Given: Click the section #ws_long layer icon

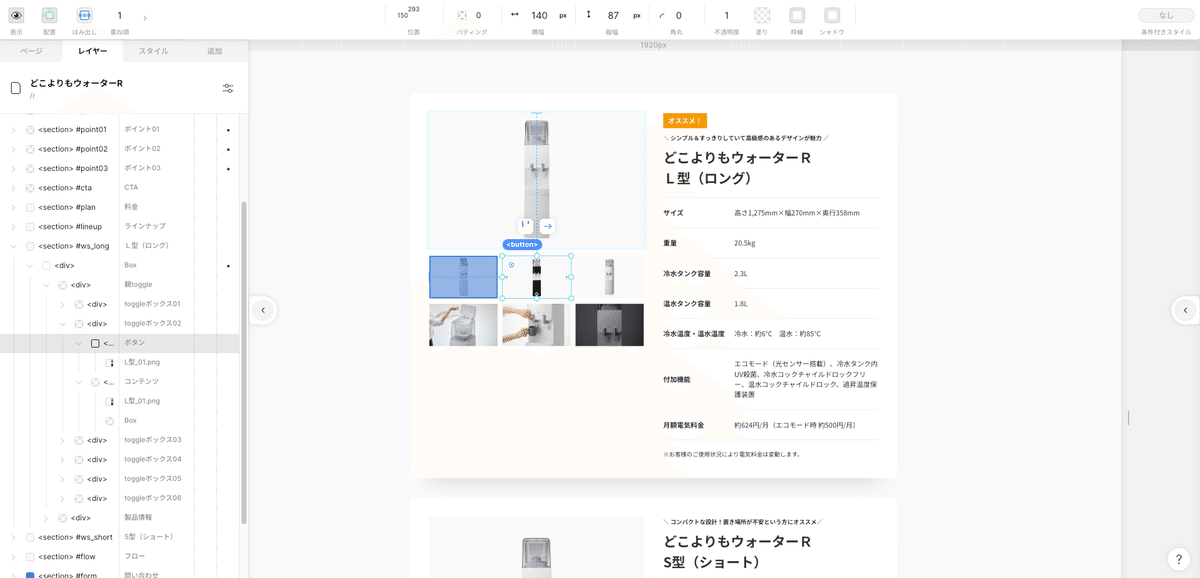Looking at the screenshot, I should [x=30, y=246].
